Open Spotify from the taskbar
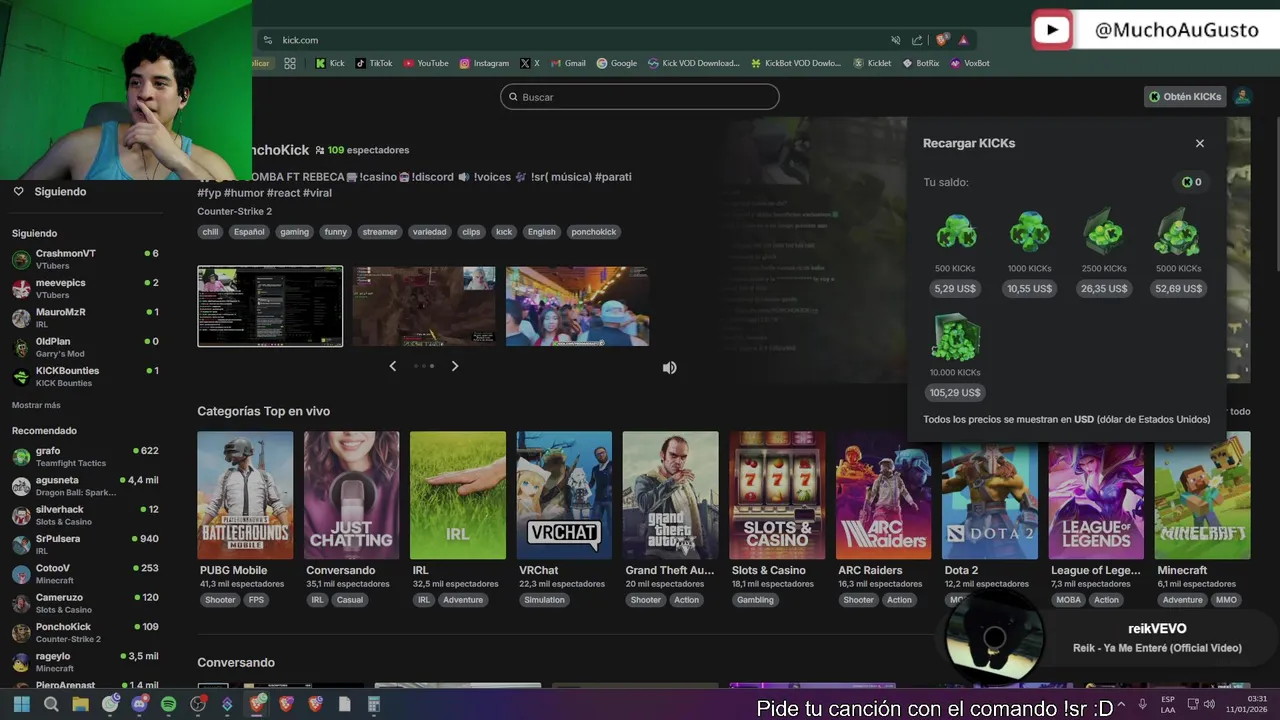Viewport: 1280px width, 720px height. tap(169, 704)
